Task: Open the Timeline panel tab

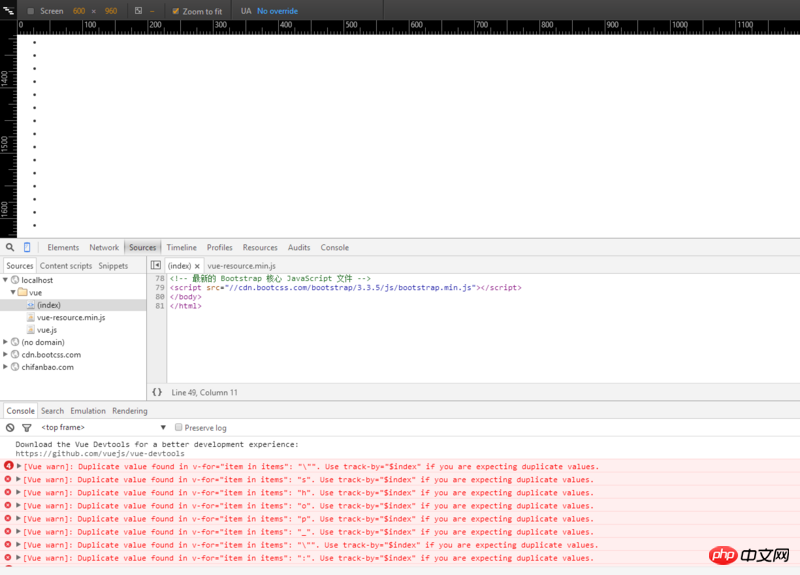Action: tap(182, 247)
